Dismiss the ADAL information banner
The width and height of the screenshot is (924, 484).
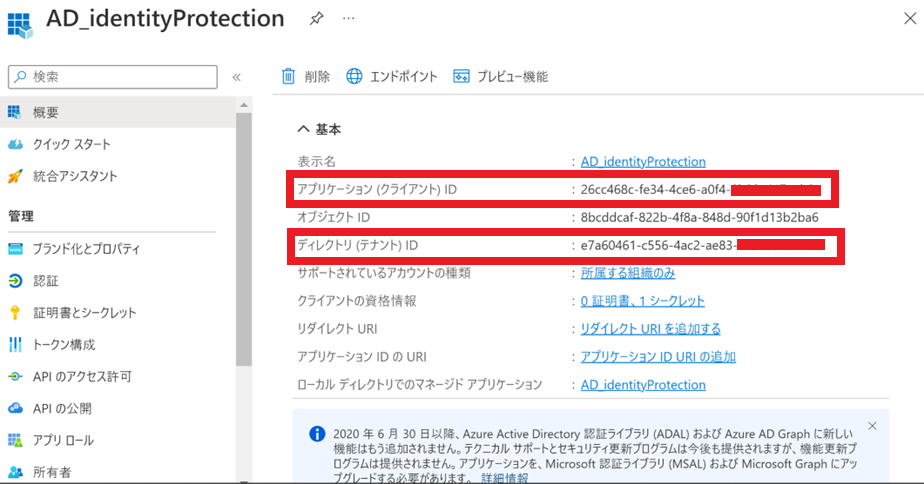coord(872,426)
